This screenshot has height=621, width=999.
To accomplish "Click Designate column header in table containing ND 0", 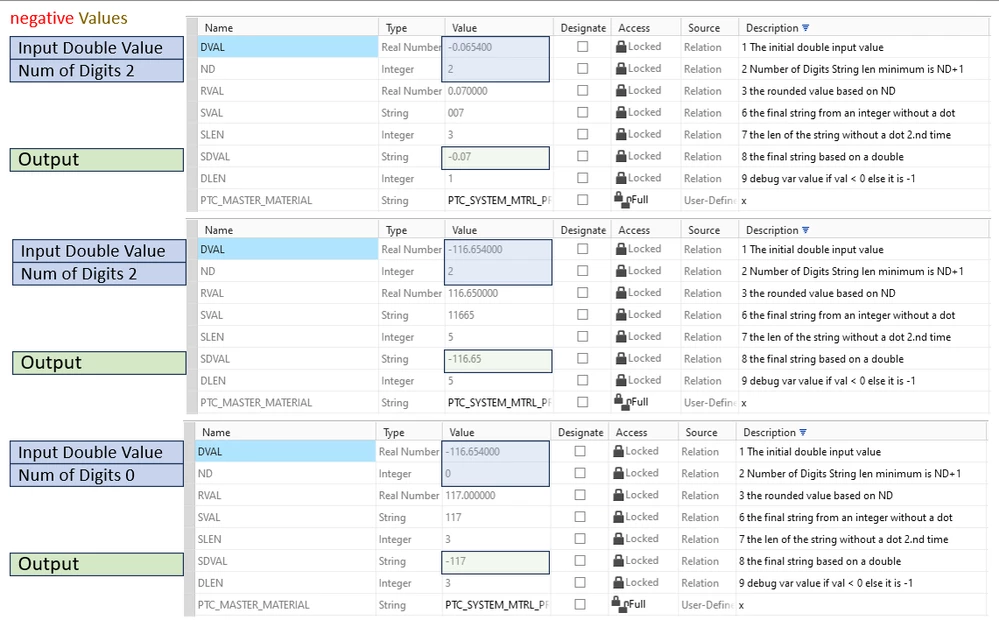I will (x=580, y=432).
